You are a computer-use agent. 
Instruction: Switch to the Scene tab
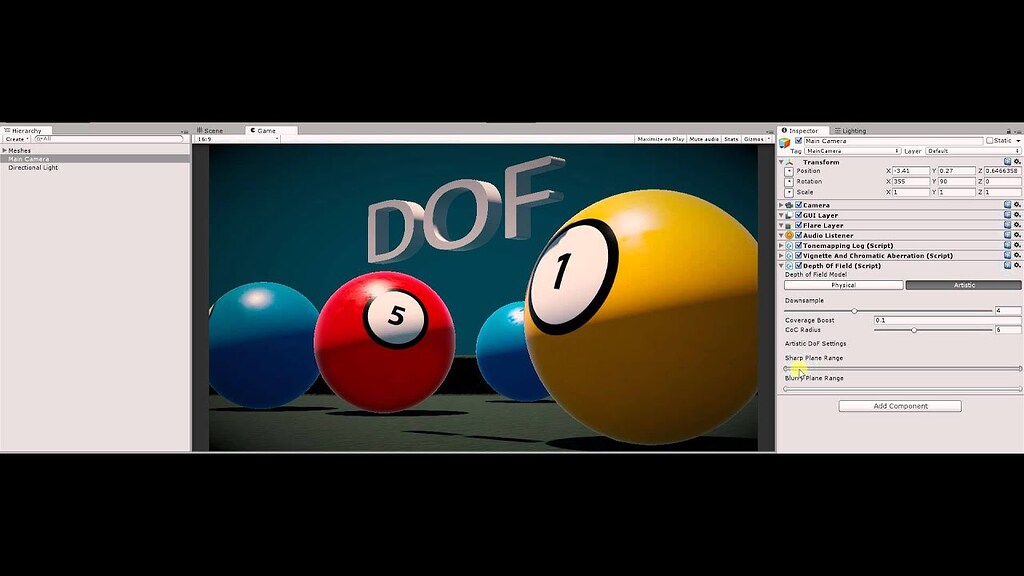[x=211, y=129]
